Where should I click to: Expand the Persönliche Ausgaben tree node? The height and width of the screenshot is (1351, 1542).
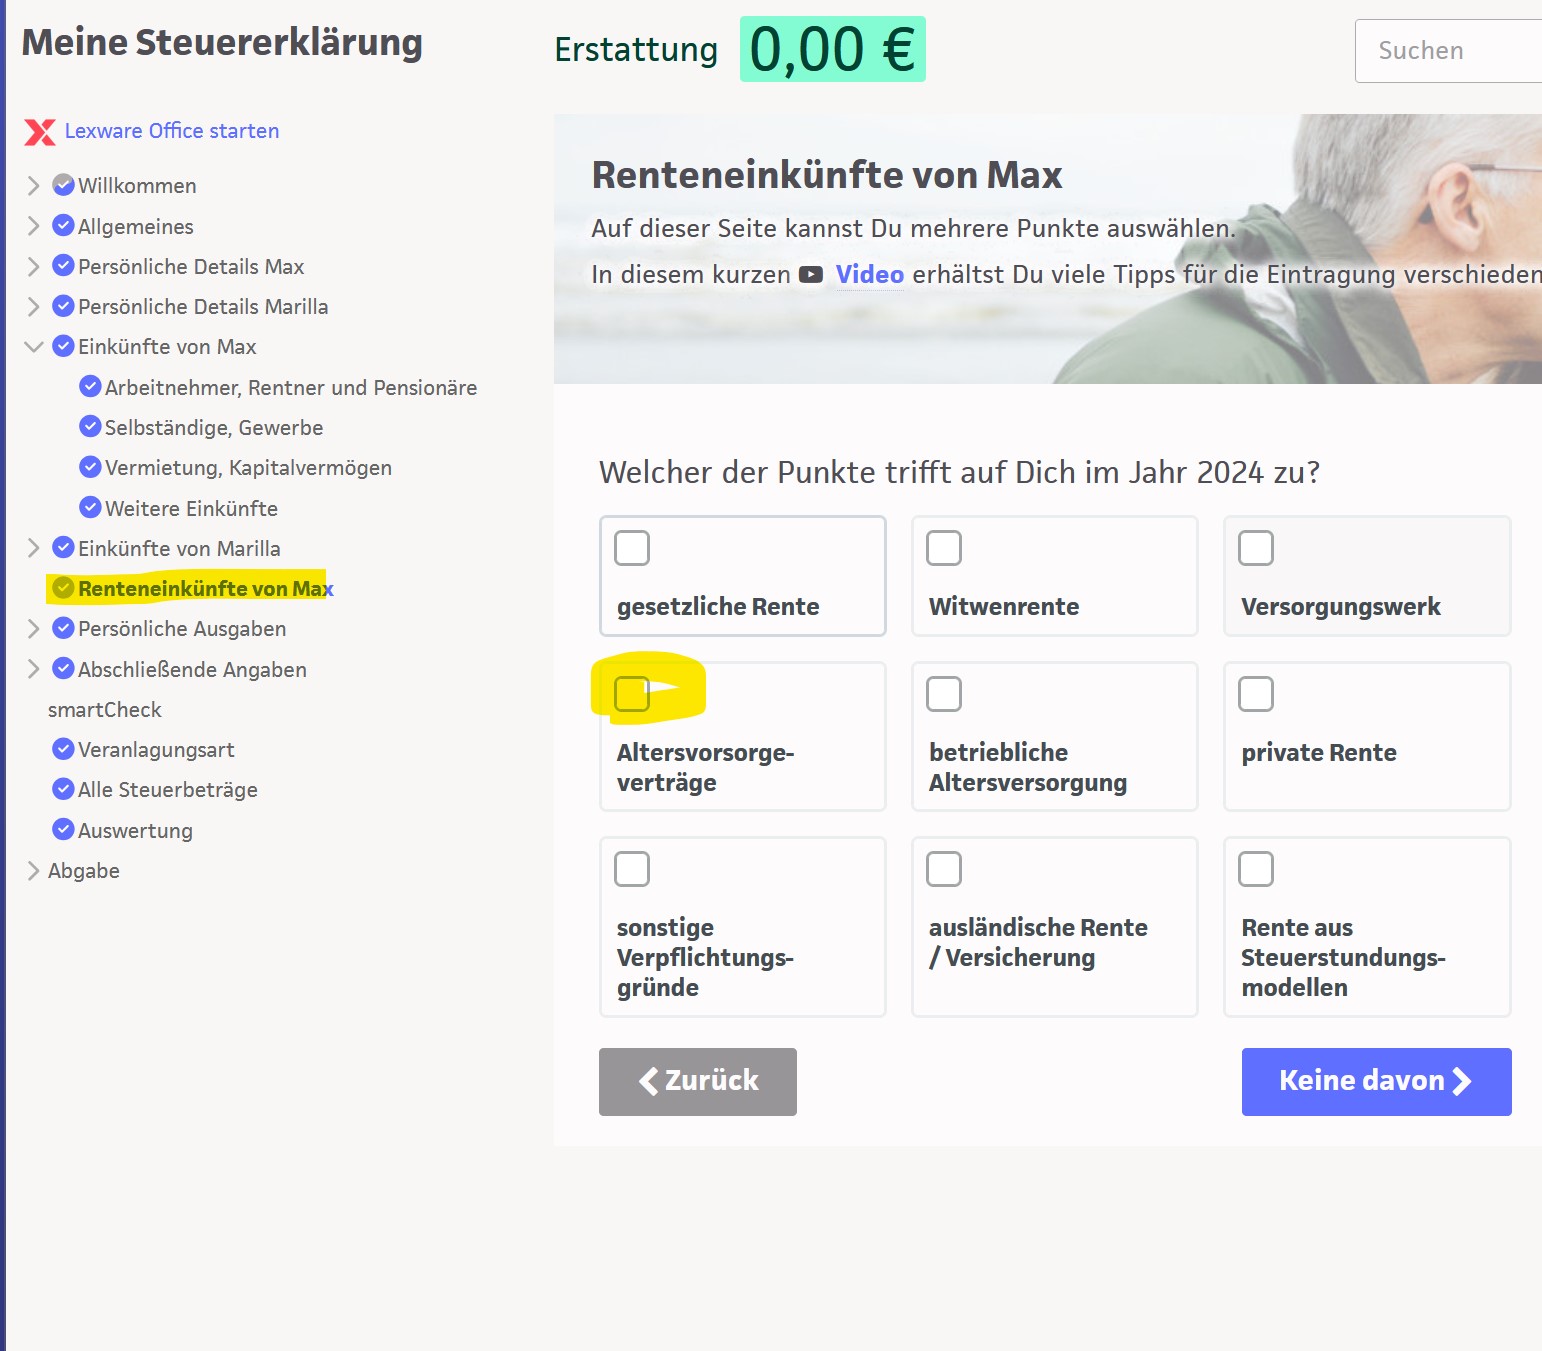click(x=33, y=629)
